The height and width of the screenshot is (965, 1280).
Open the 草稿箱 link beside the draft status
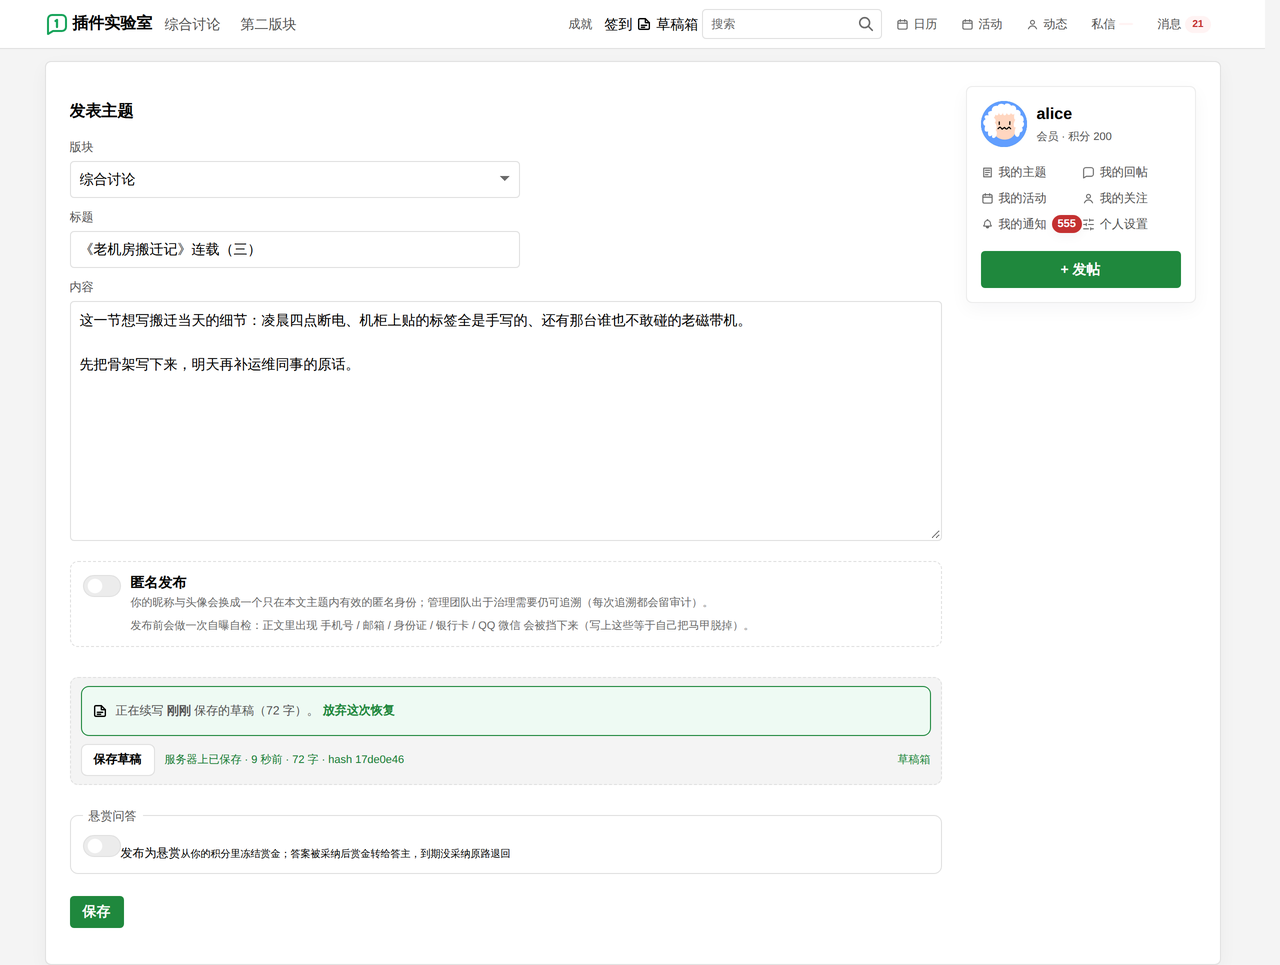[914, 759]
